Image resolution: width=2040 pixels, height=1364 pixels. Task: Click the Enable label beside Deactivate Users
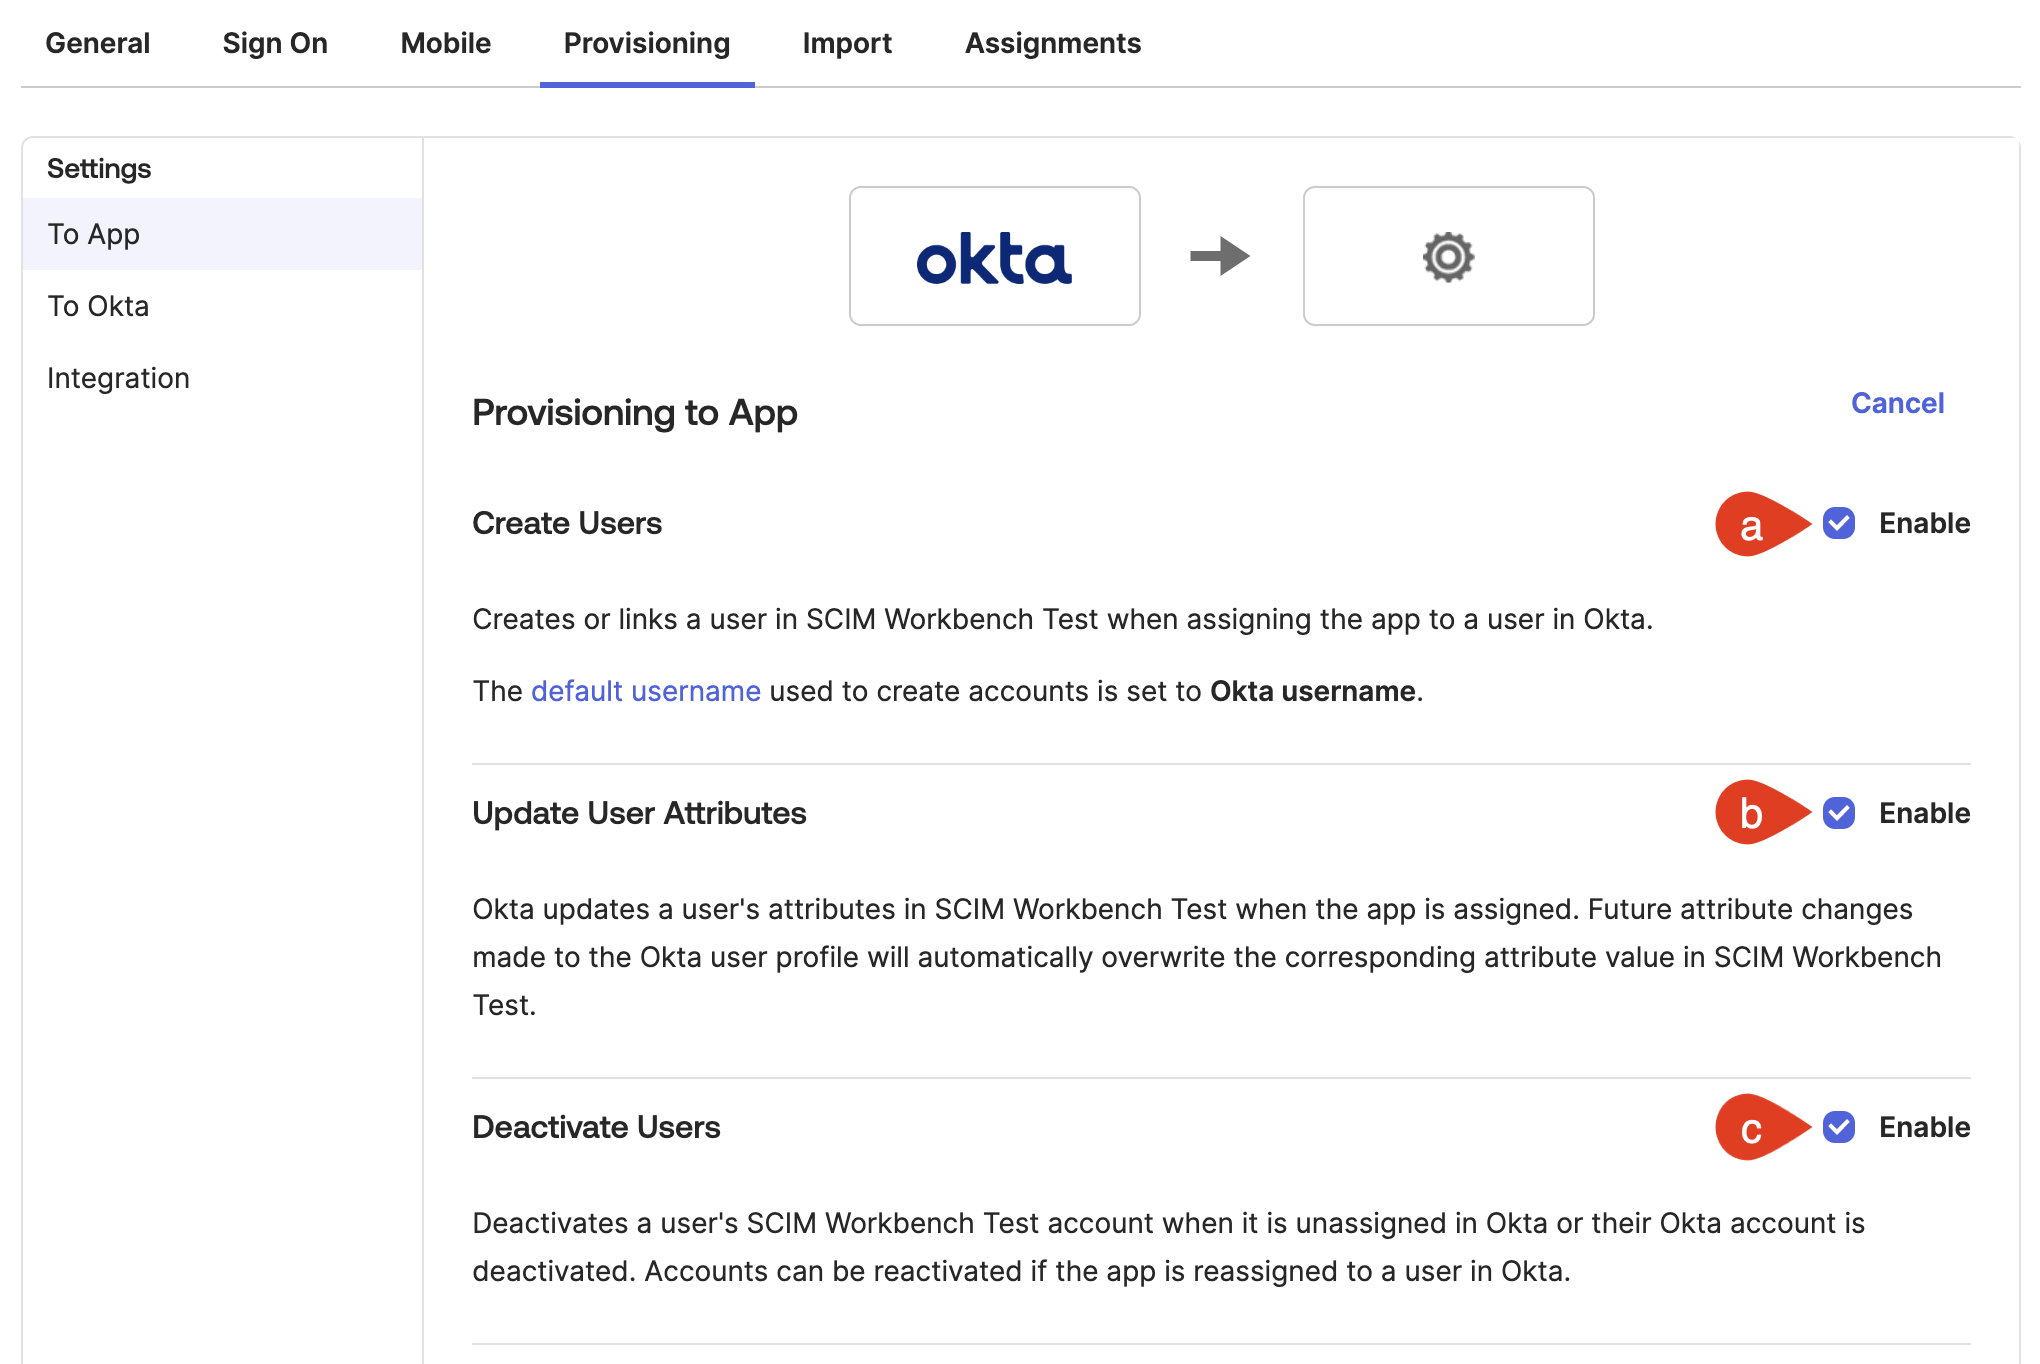tap(1925, 1127)
